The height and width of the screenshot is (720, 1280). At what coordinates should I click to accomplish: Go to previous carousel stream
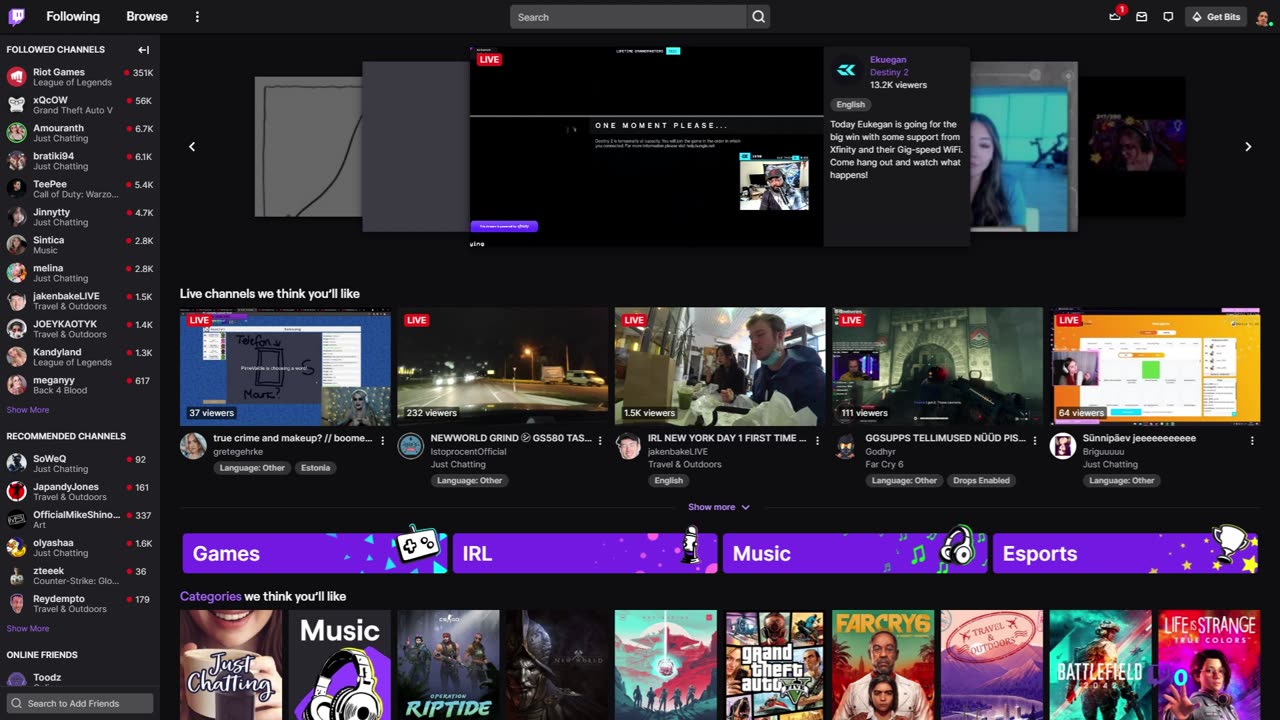pyautogui.click(x=192, y=147)
